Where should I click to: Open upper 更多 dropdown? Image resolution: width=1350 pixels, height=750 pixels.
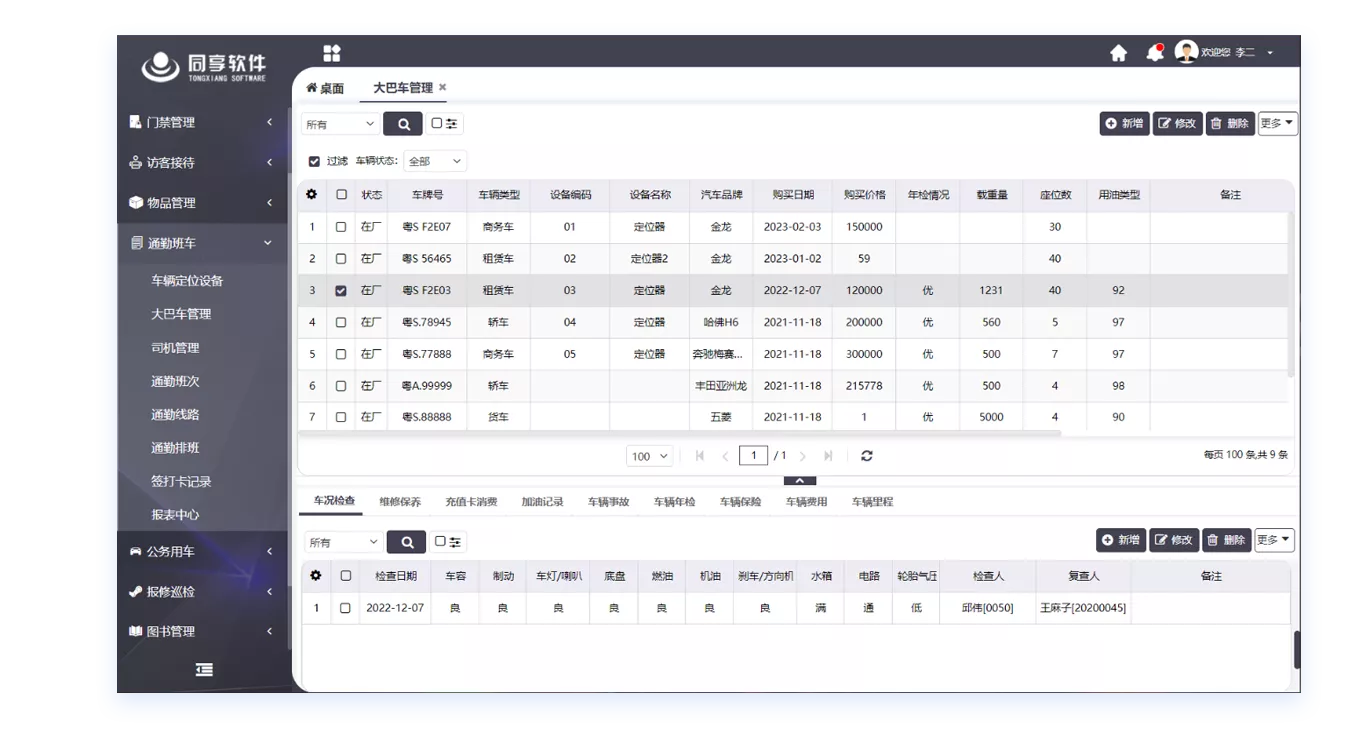pyautogui.click(x=1277, y=123)
